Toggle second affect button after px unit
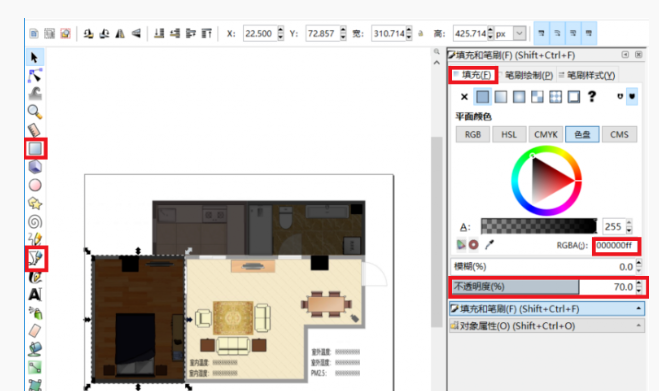The height and width of the screenshot is (391, 659). 557,33
